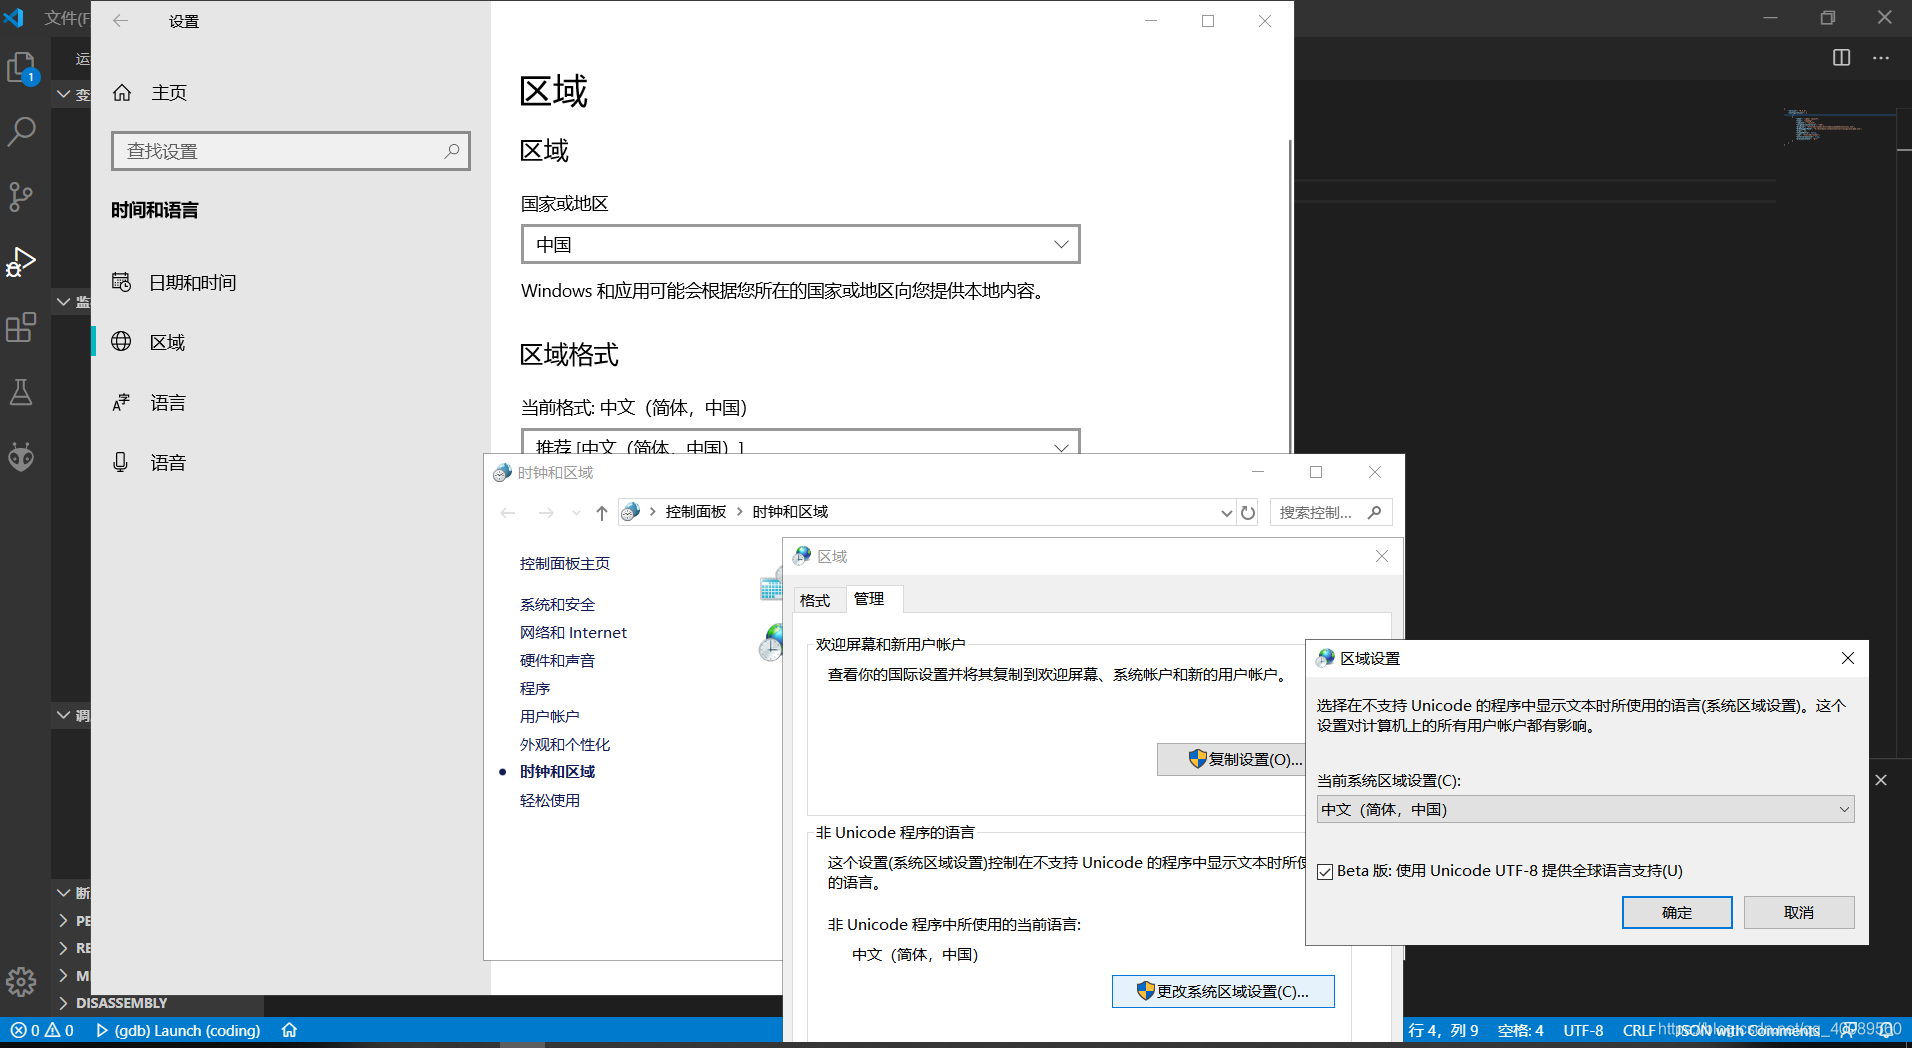Open VS Code Explorer icon
The image size is (1912, 1048).
click(21, 68)
